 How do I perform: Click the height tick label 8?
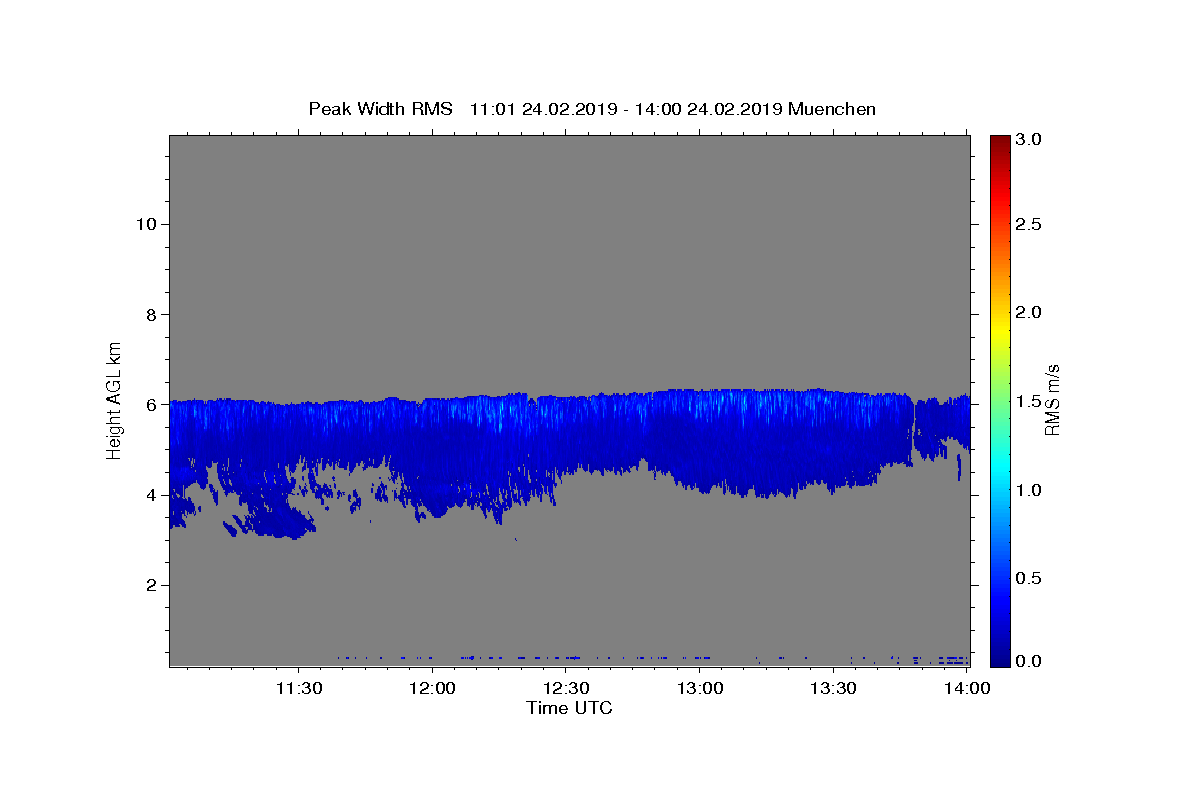tap(150, 314)
